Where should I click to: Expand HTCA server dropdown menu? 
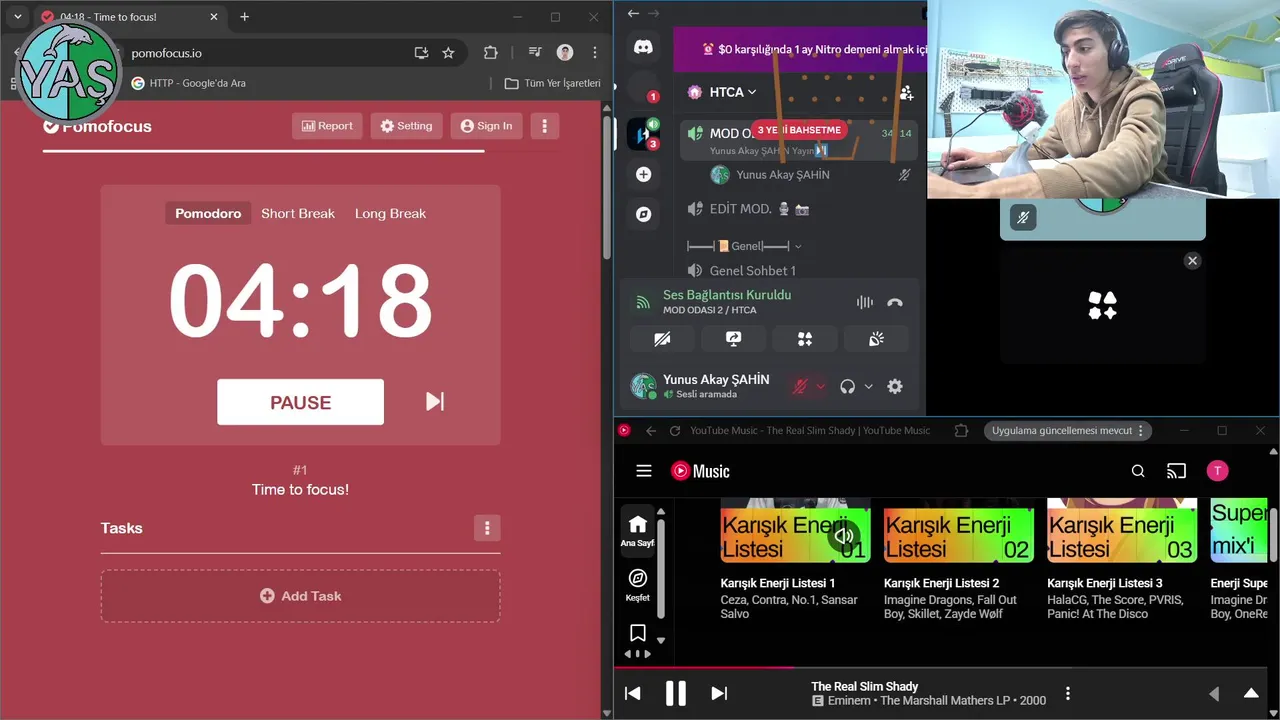(732, 92)
